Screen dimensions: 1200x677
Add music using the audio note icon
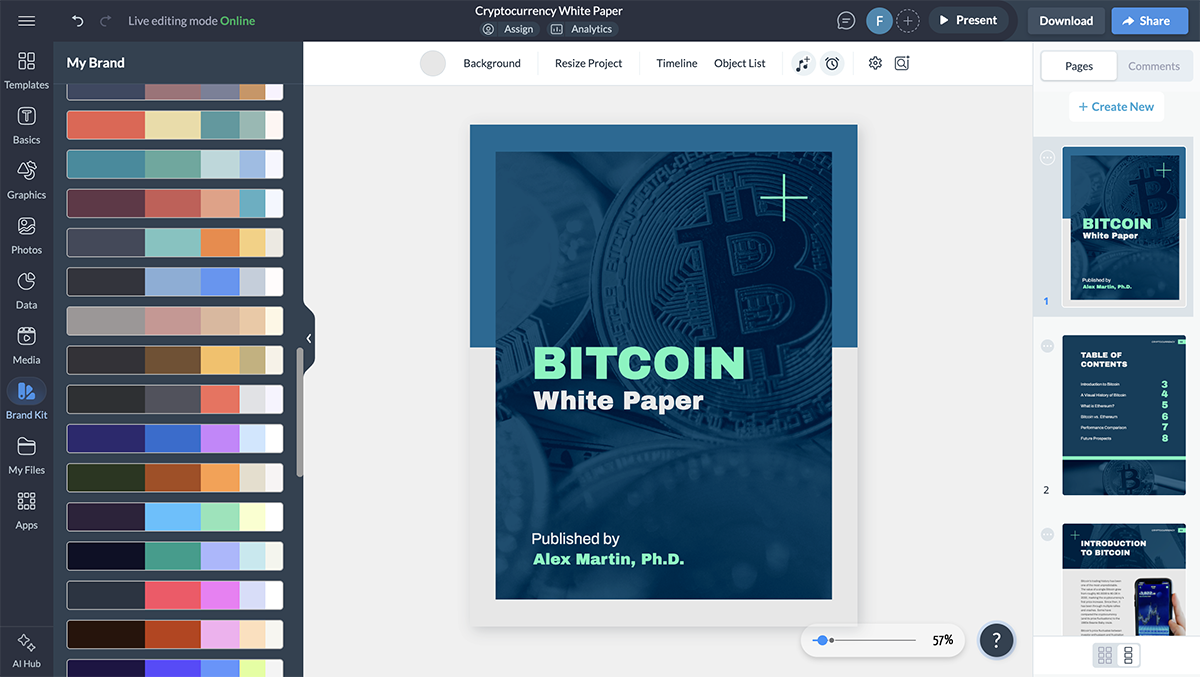pos(803,63)
